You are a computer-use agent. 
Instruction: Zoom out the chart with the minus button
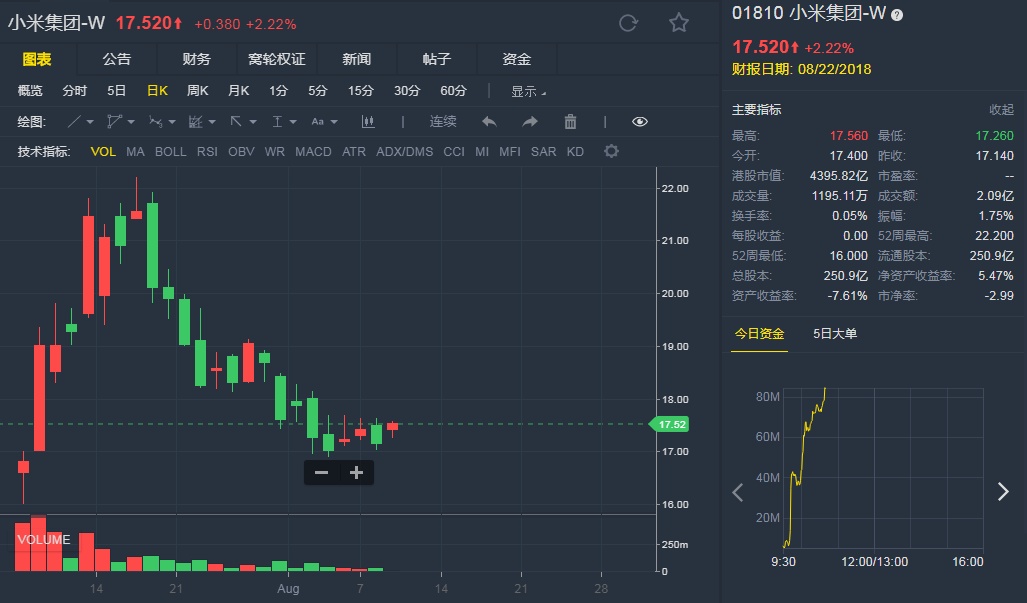click(321, 473)
